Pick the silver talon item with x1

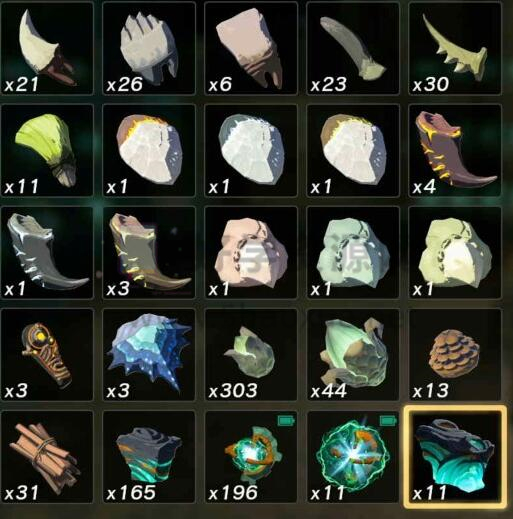47,252
